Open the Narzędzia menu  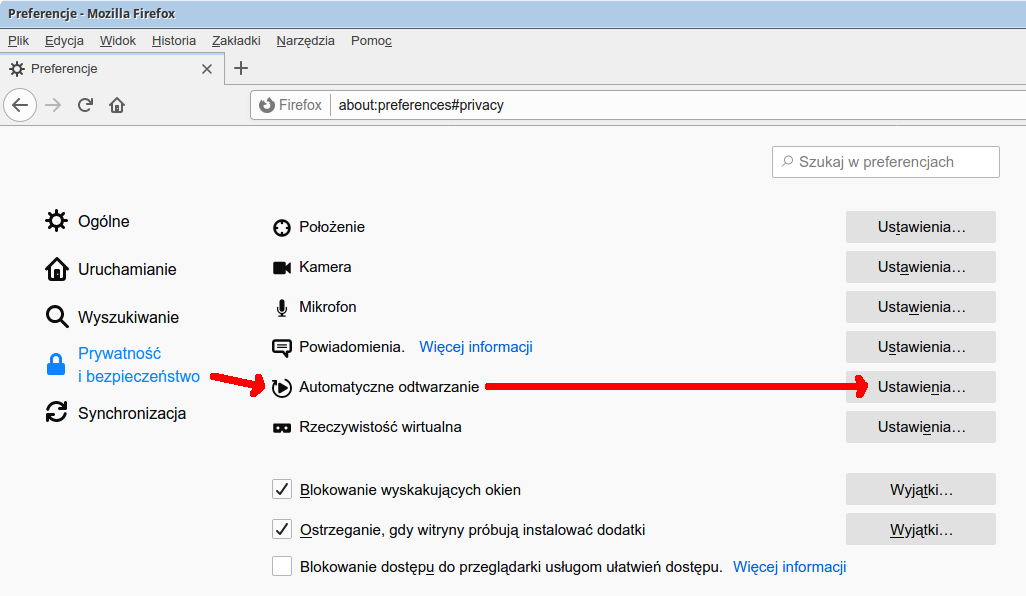click(x=306, y=41)
